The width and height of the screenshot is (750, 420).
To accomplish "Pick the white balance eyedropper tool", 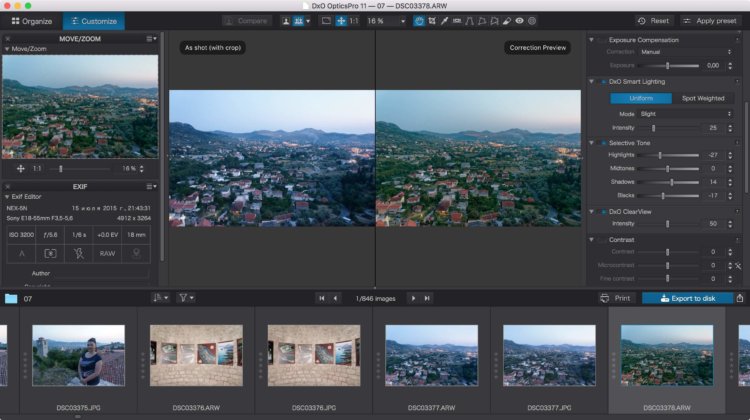I will coord(444,21).
